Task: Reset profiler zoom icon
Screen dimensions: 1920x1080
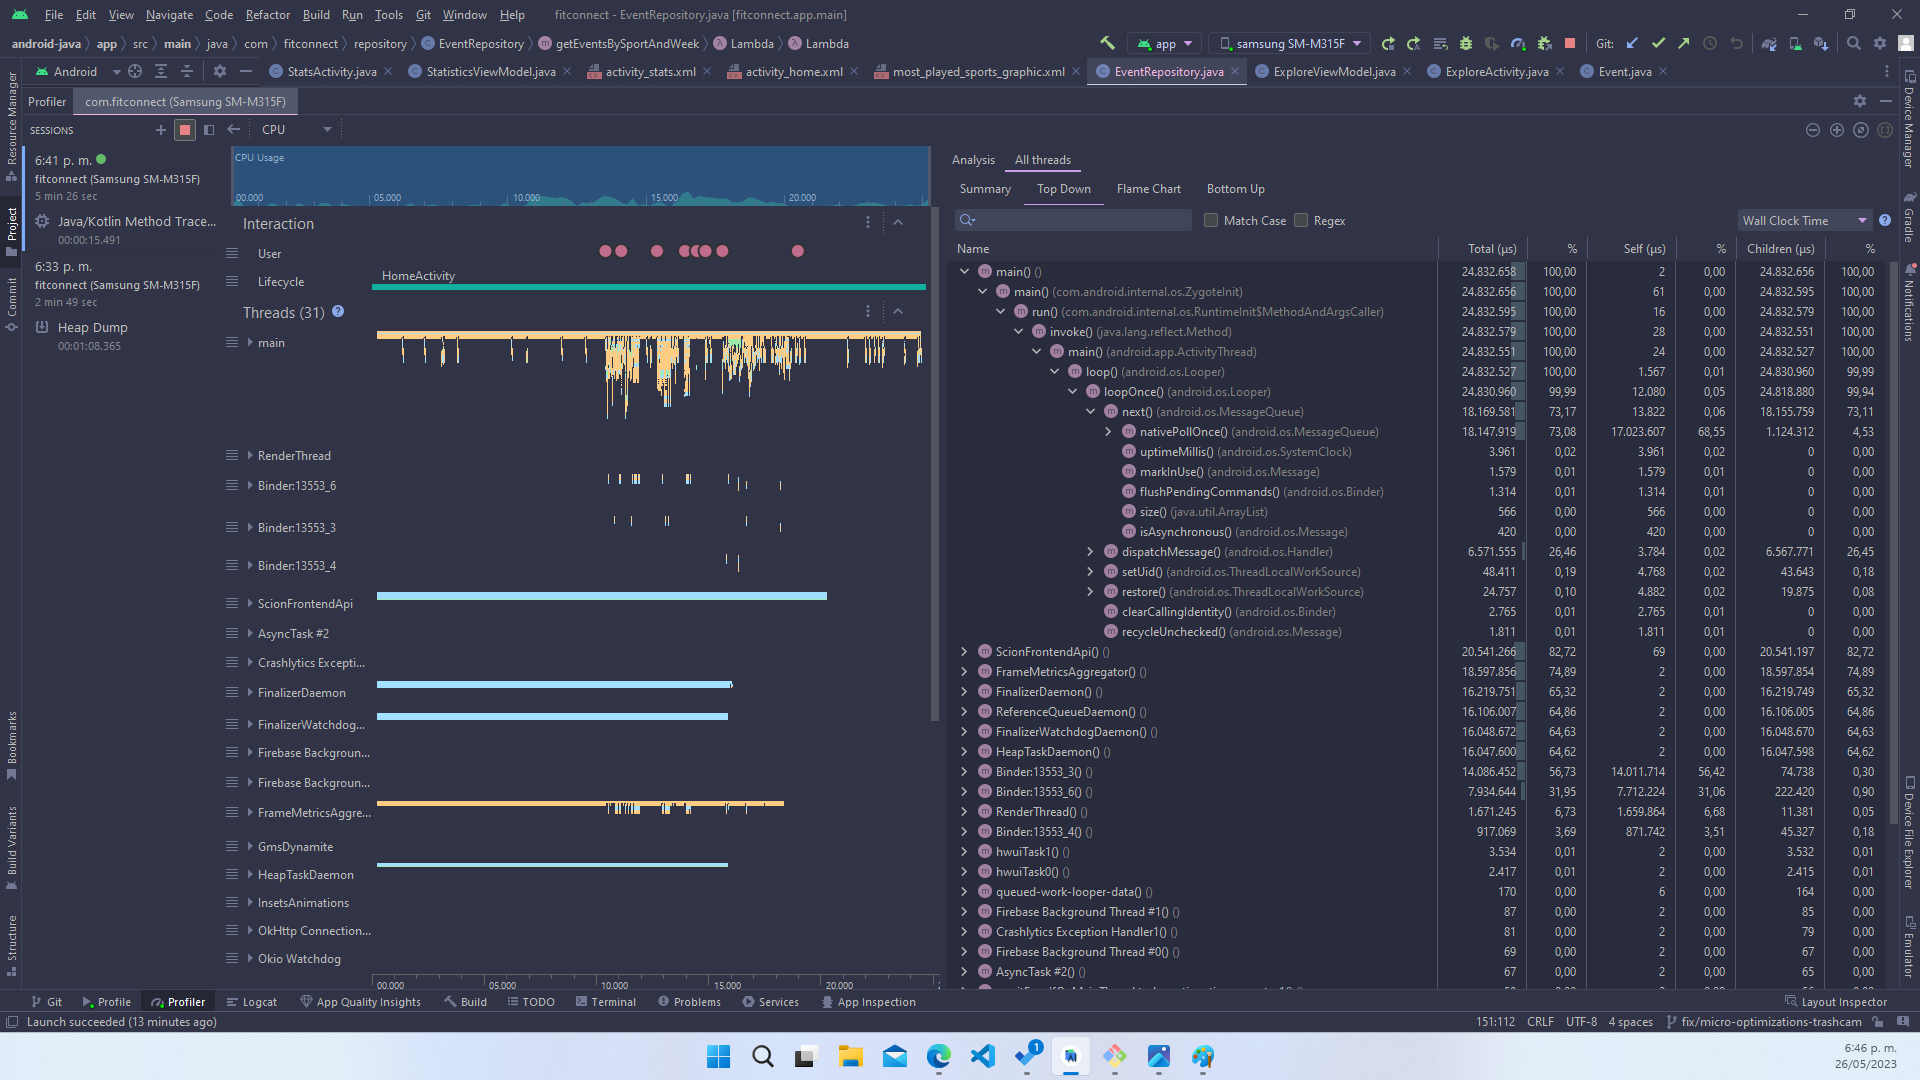Action: click(1861, 130)
